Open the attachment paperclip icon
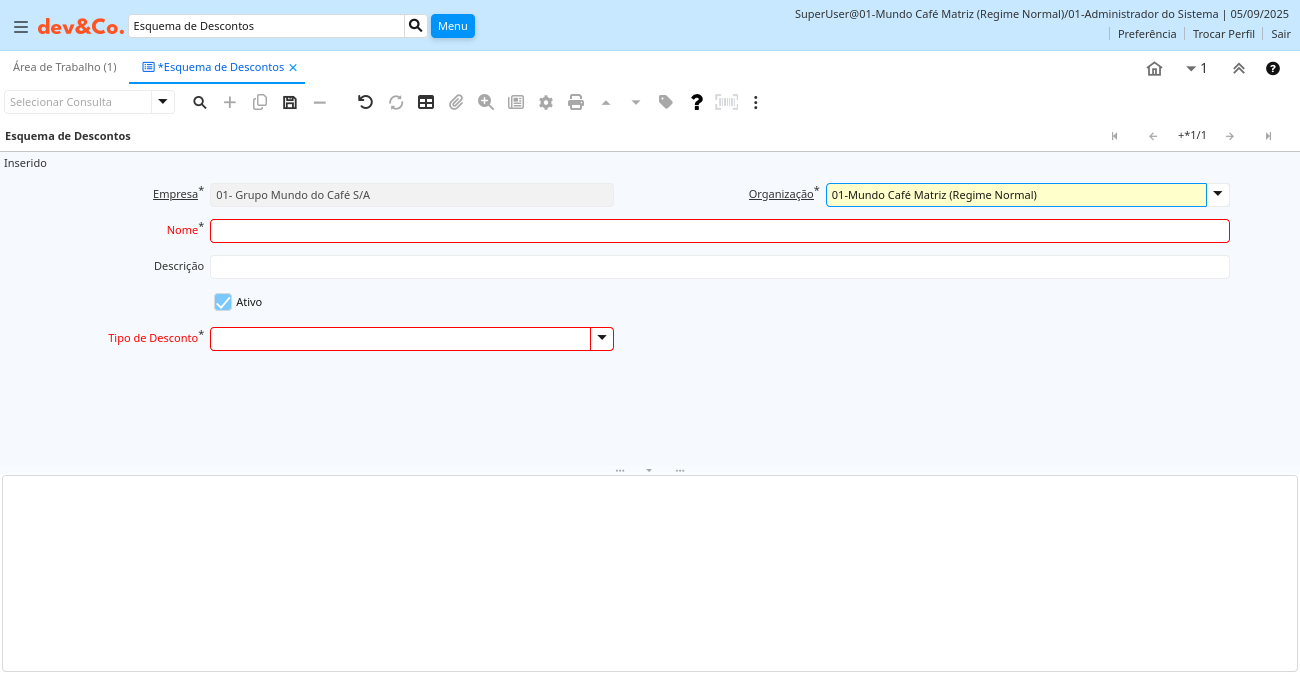This screenshot has width=1300, height=674. point(456,102)
